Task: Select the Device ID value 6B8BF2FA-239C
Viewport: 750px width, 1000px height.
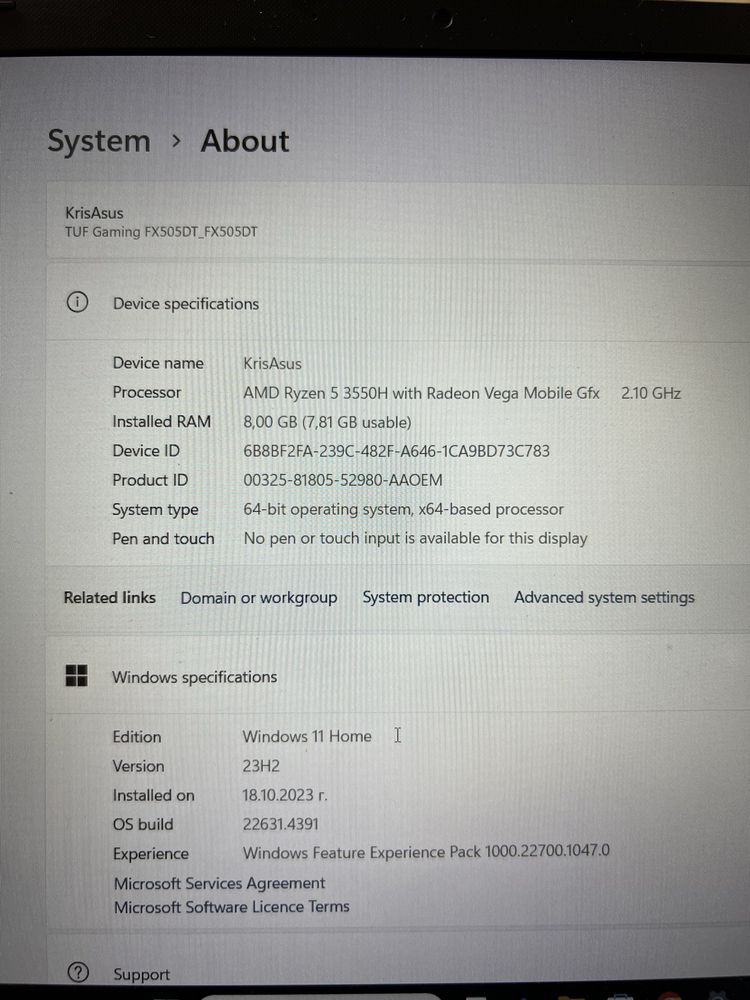Action: pos(396,451)
